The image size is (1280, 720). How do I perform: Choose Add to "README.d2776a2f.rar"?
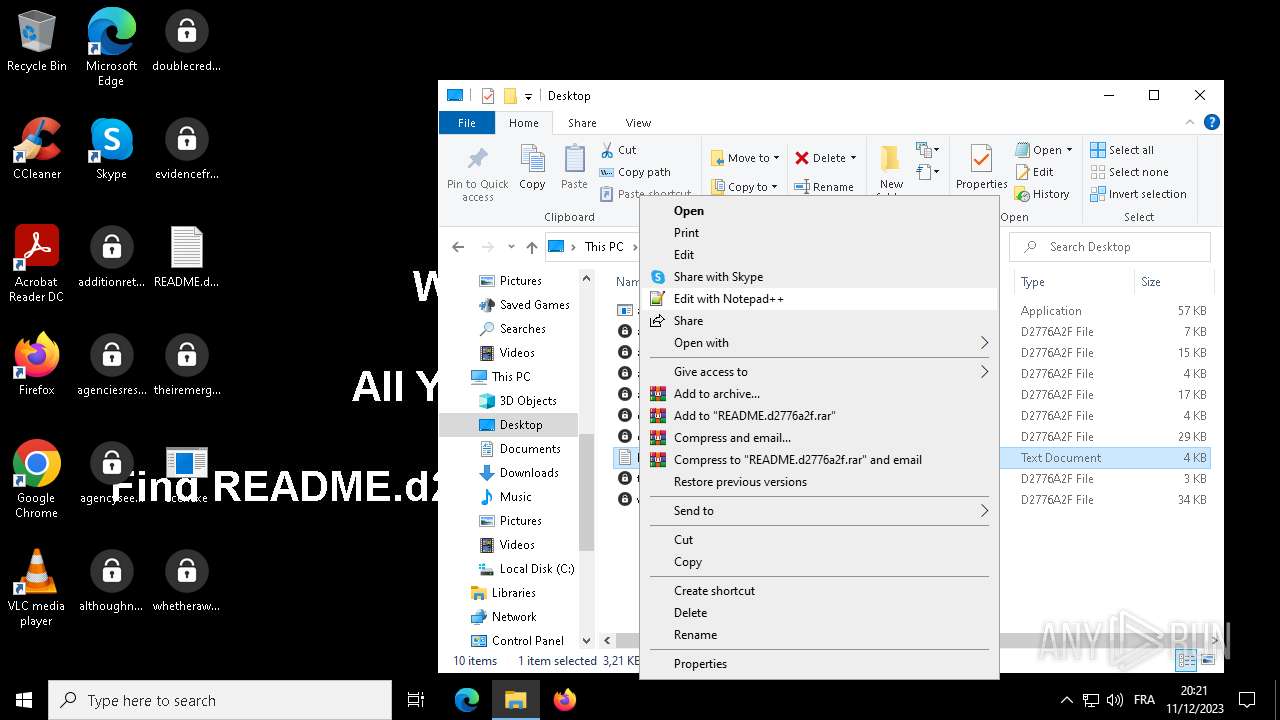click(818, 416)
